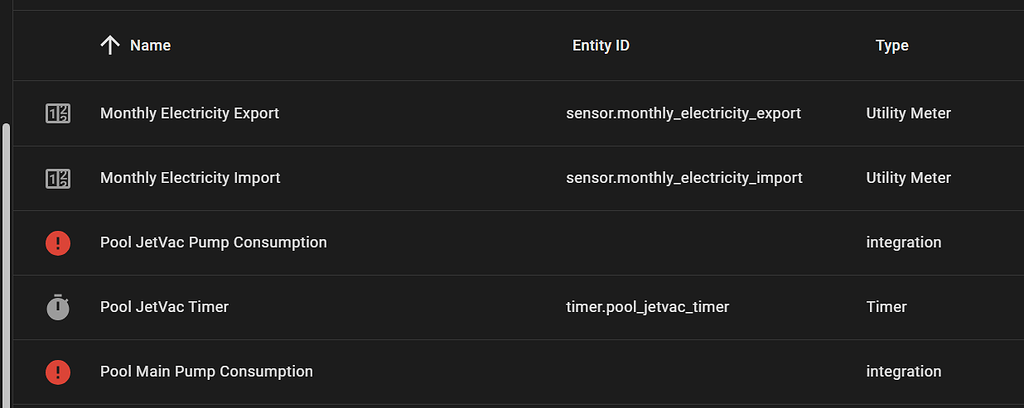Click the Pool JetVac Pump Consumption error icon
Viewport: 1024px width, 408px height.
58,243
